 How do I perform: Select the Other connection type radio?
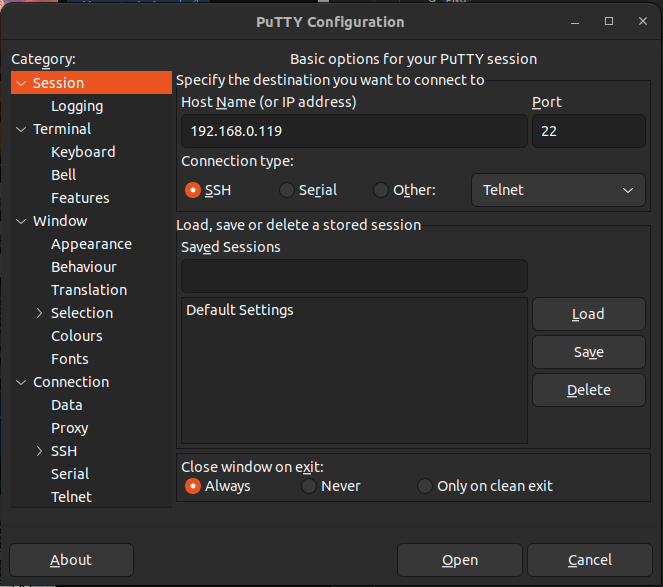[x=381, y=190]
